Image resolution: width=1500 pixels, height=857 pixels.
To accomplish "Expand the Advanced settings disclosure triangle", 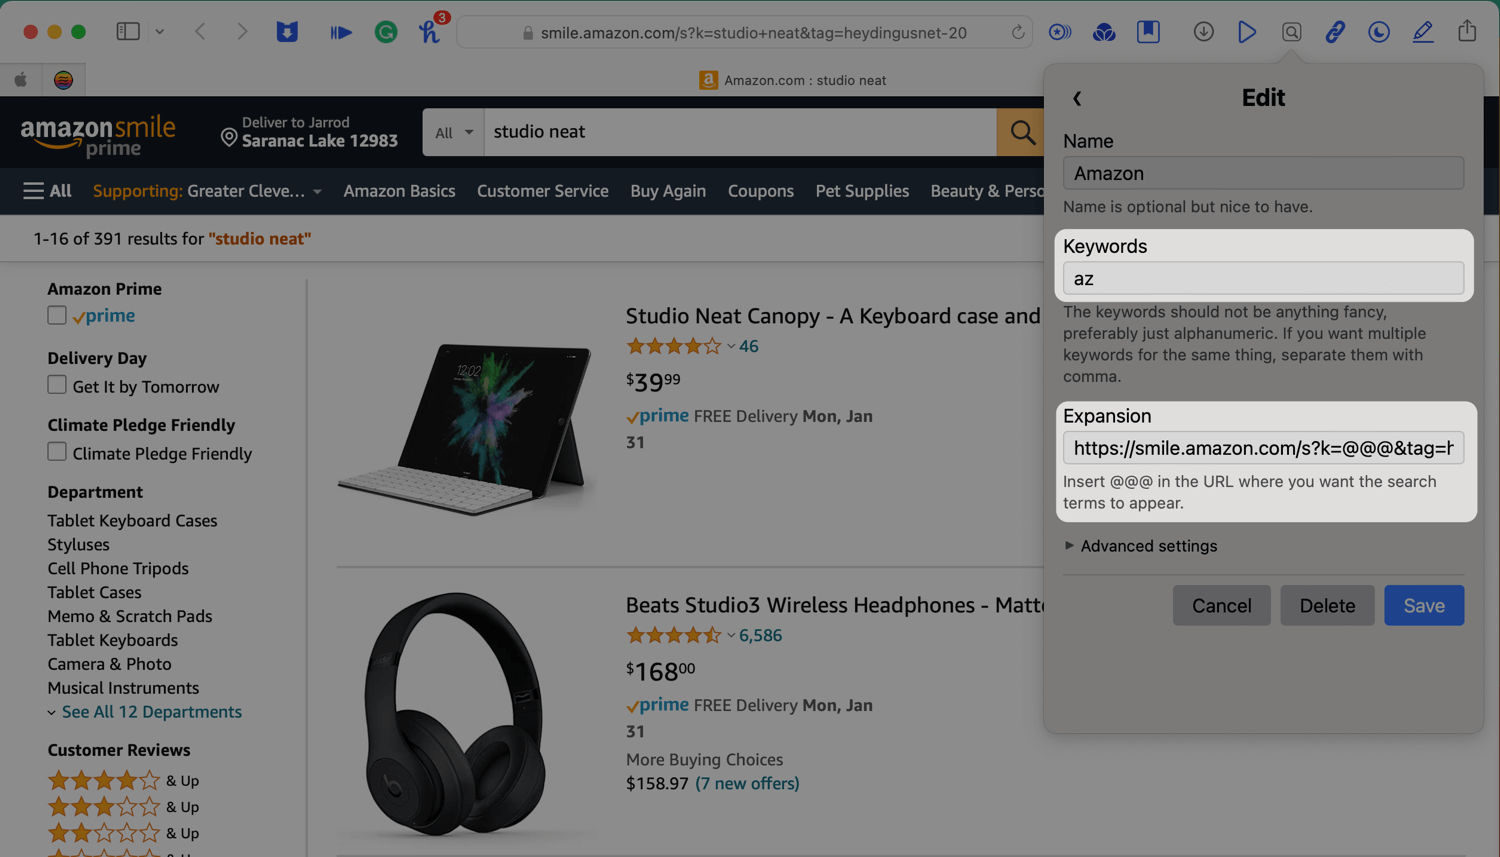I will tap(1069, 546).
